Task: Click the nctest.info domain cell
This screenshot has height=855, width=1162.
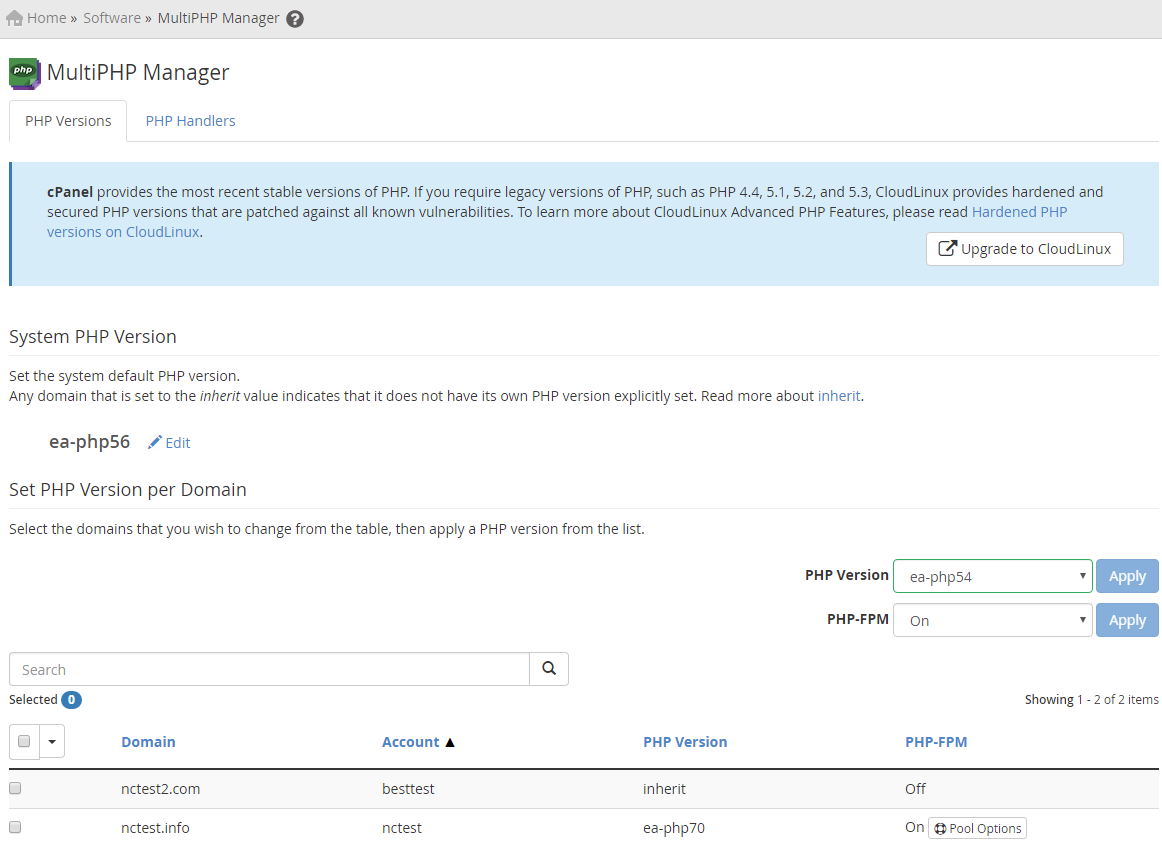Action: click(x=155, y=828)
